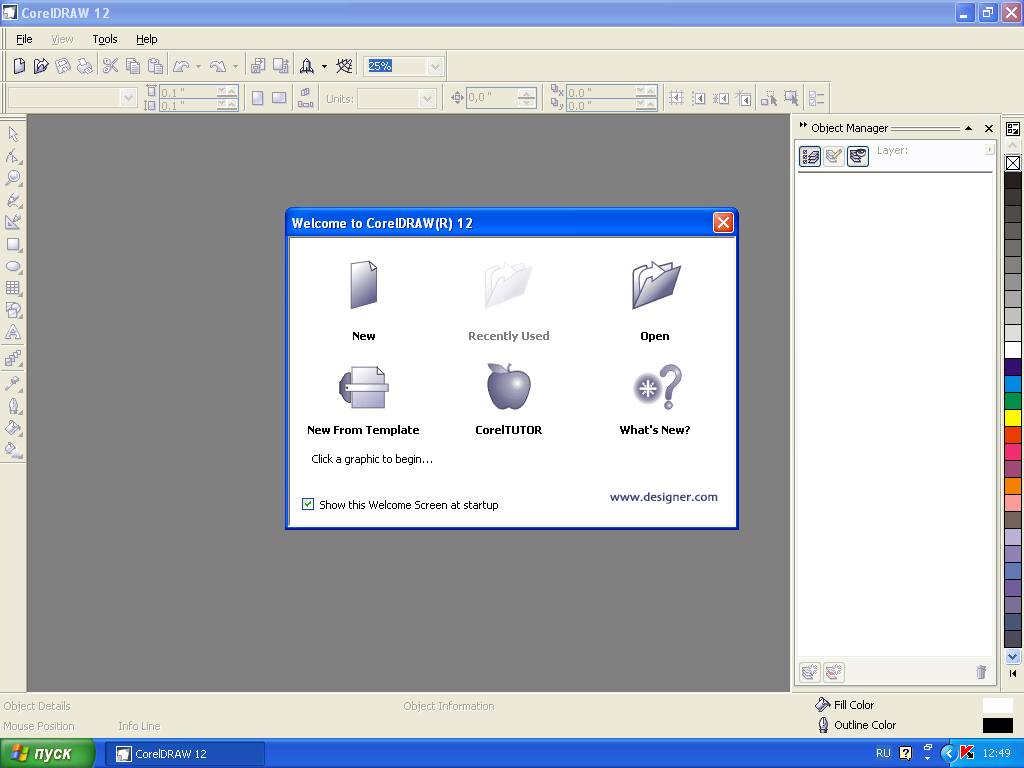This screenshot has width=1024, height=768.
Task: Pick the green palette color swatch
Action: [x=1012, y=400]
